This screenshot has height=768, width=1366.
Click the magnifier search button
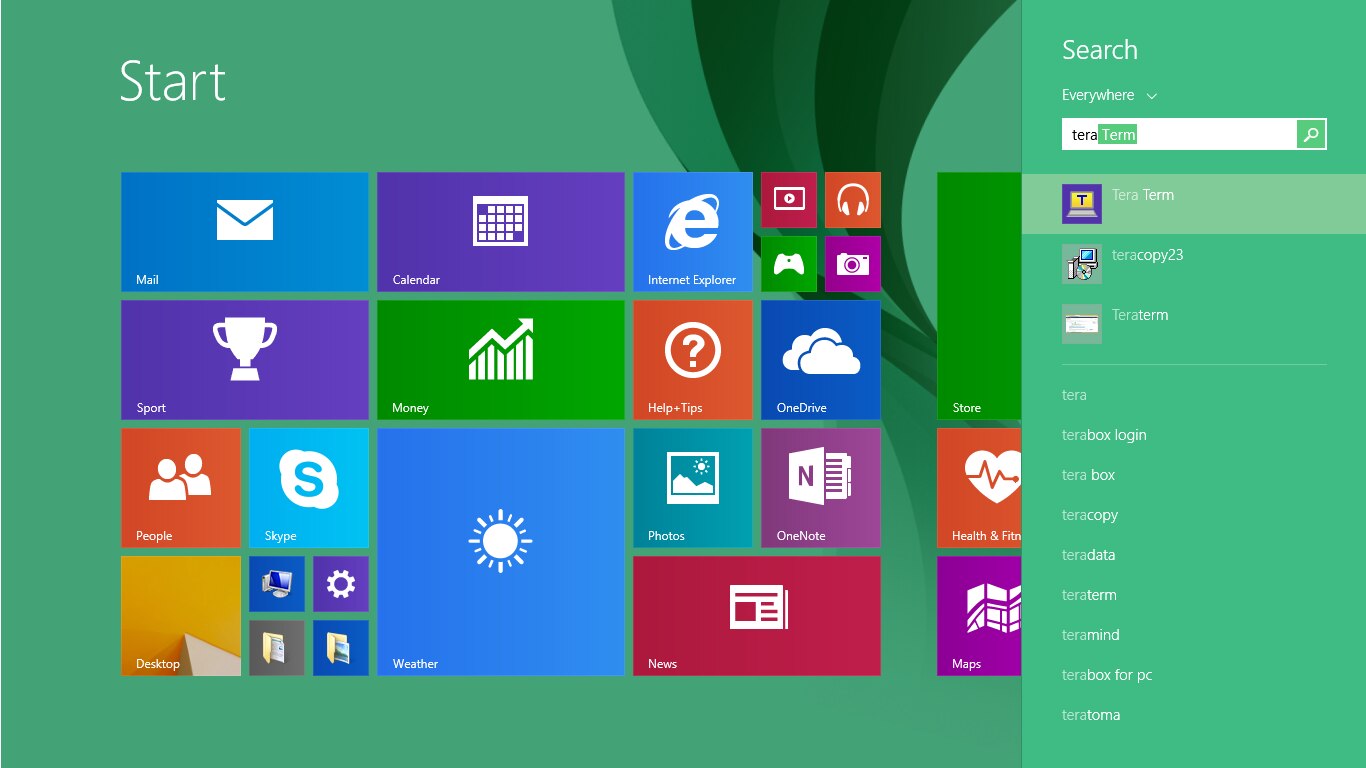coord(1311,134)
